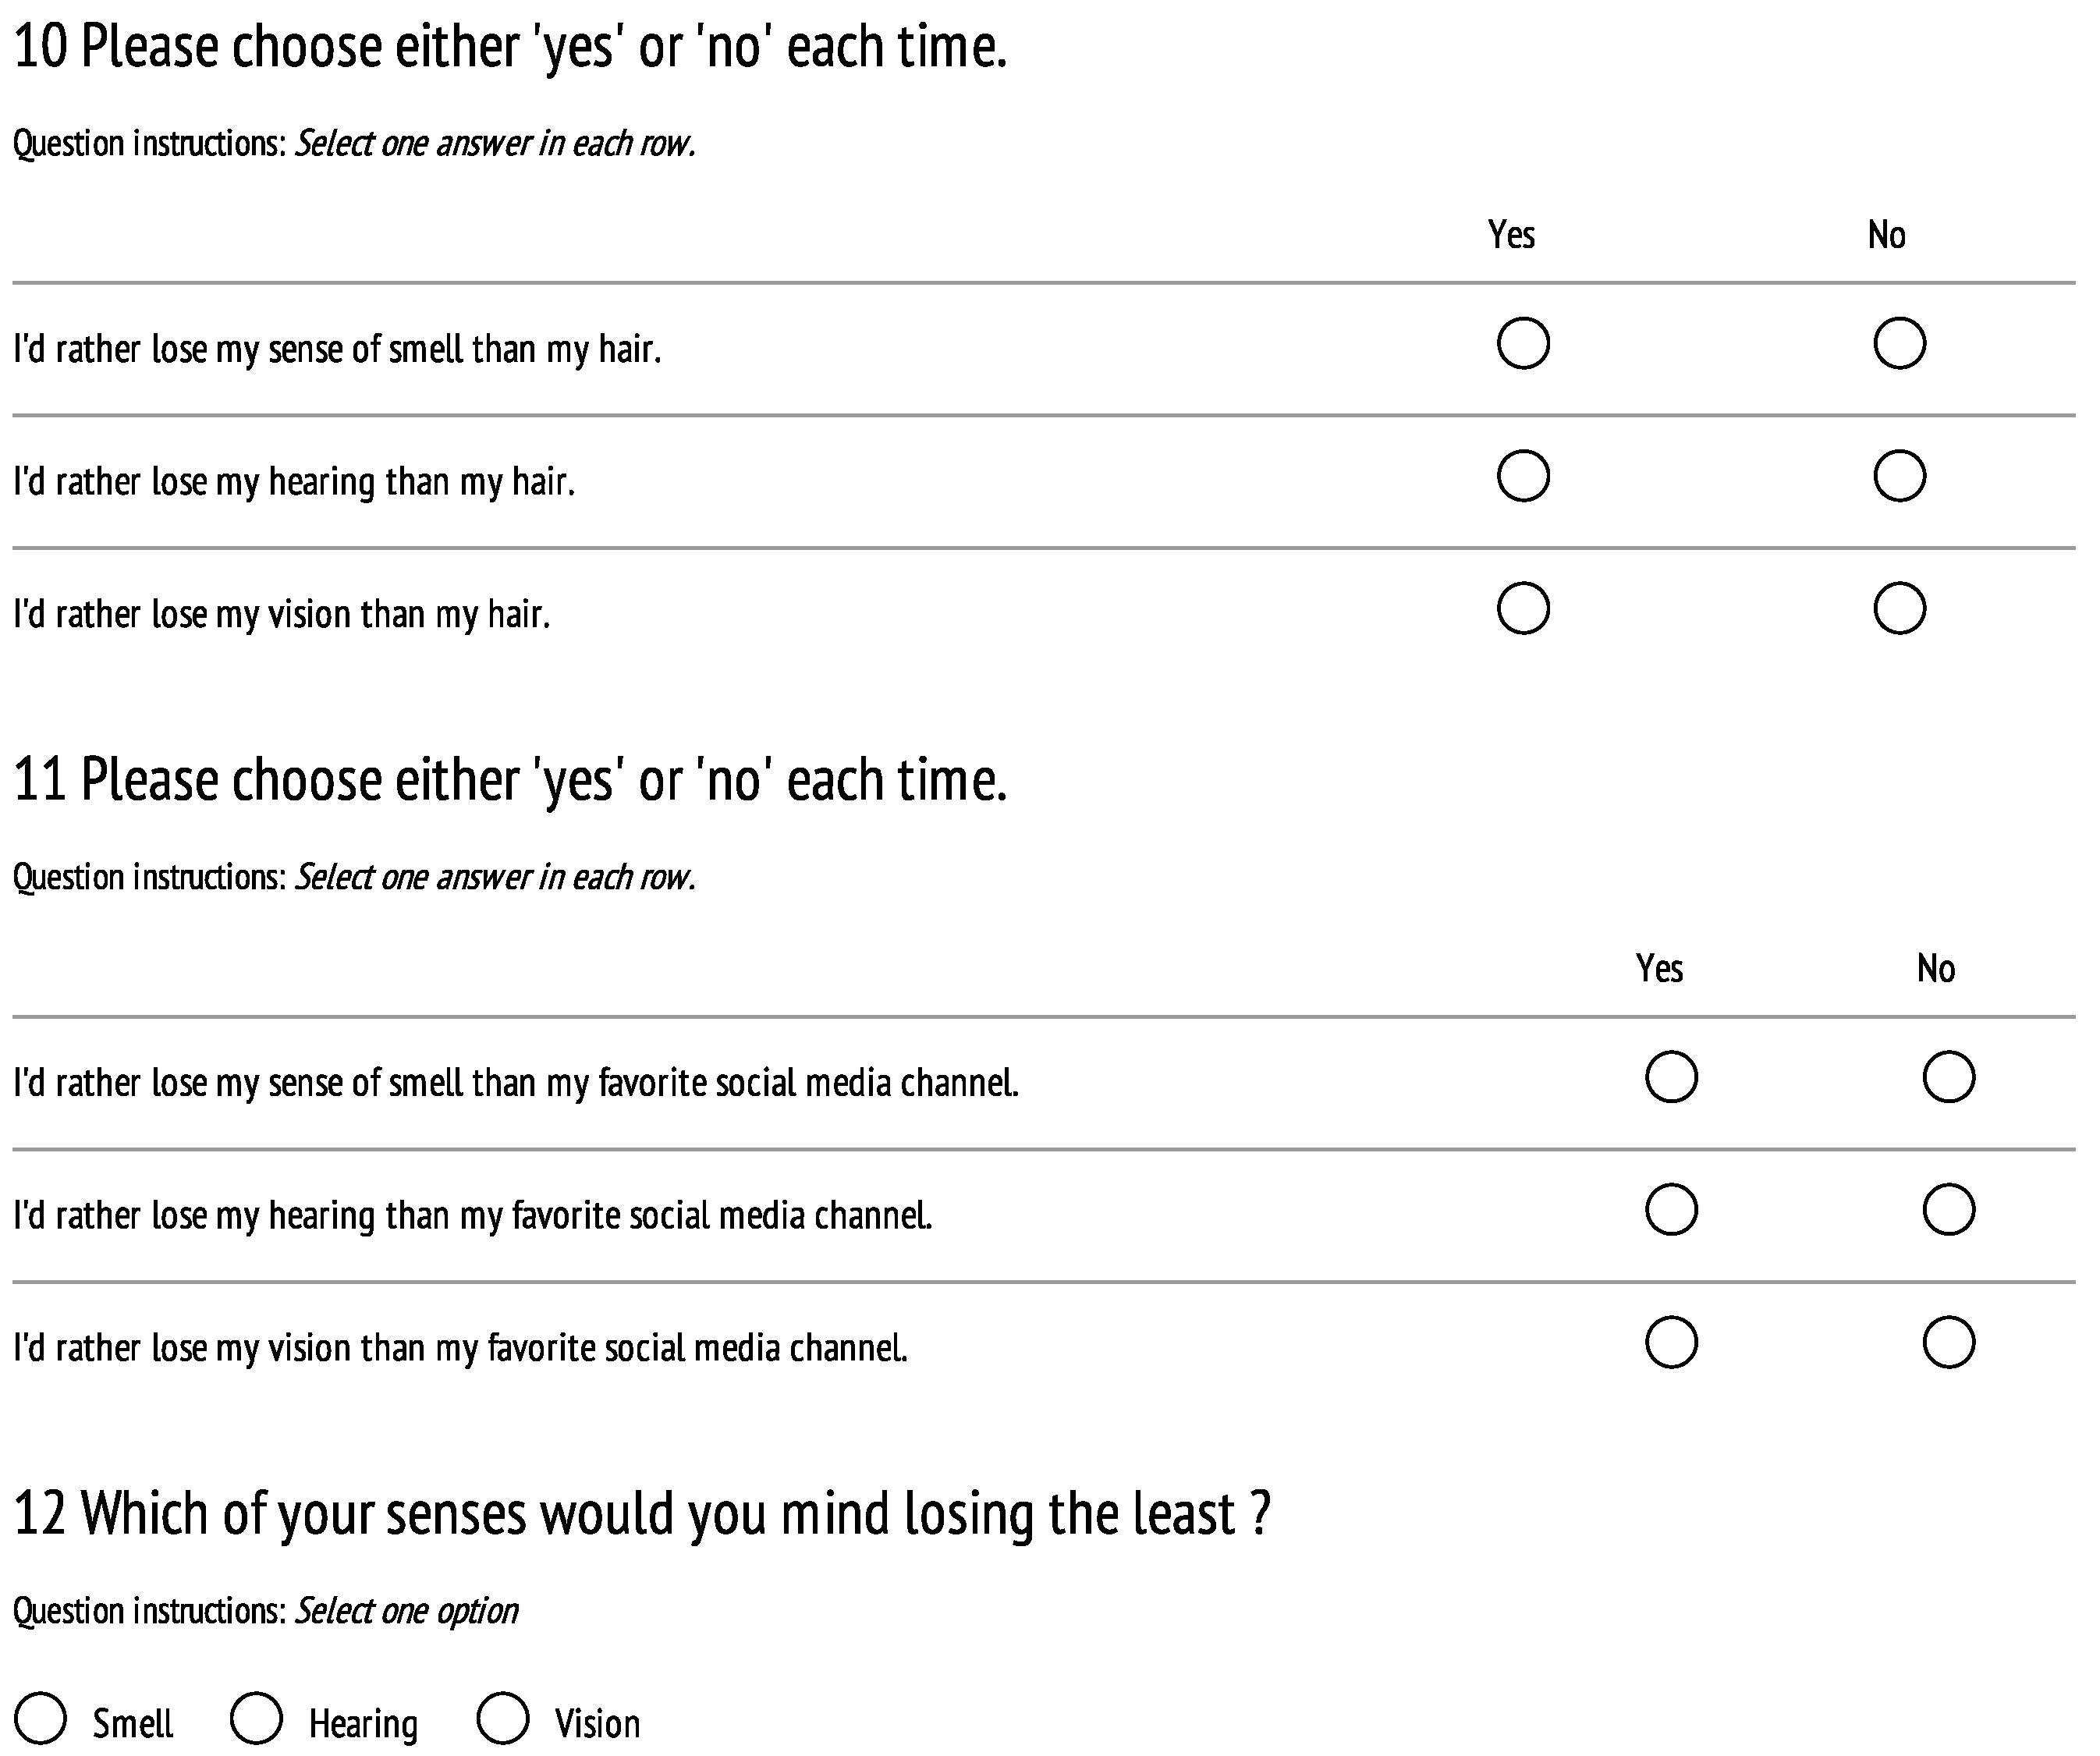
Task: Select the Smell radio button in question 12
Action: coord(41,1718)
